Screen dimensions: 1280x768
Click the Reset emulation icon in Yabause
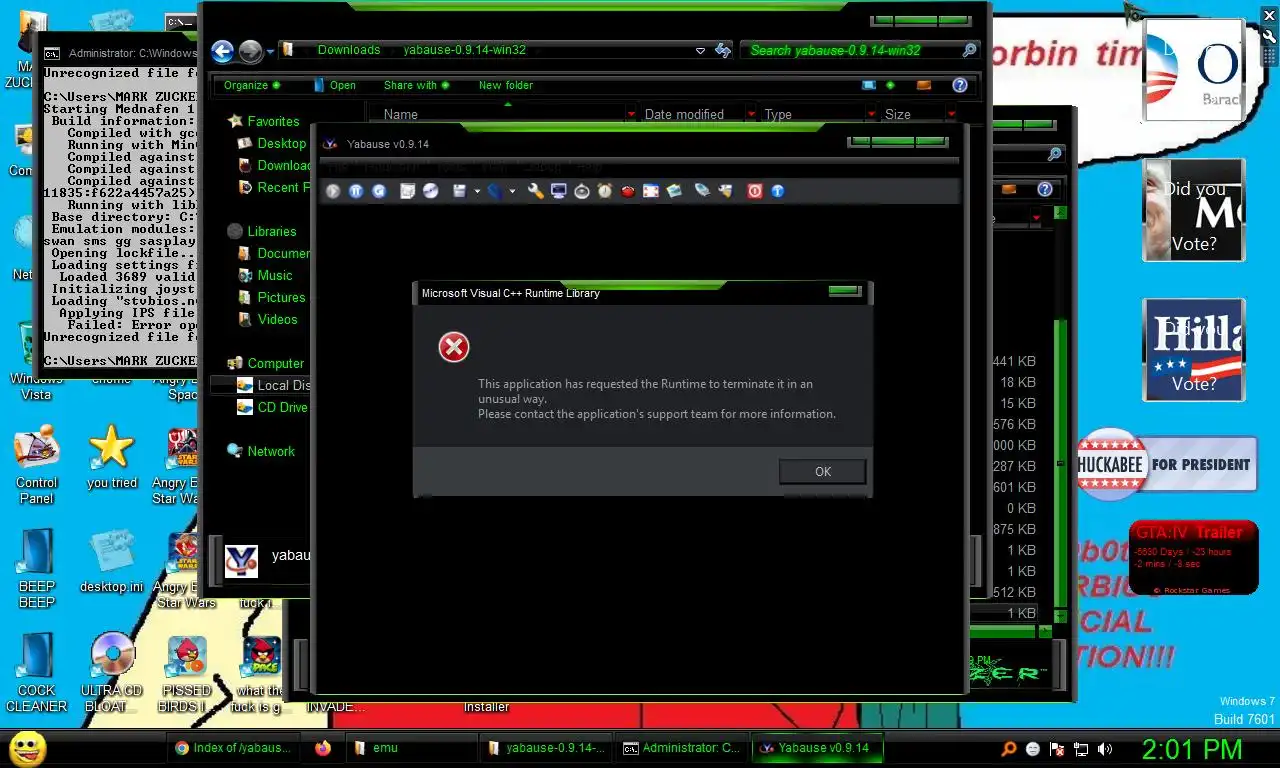(379, 191)
